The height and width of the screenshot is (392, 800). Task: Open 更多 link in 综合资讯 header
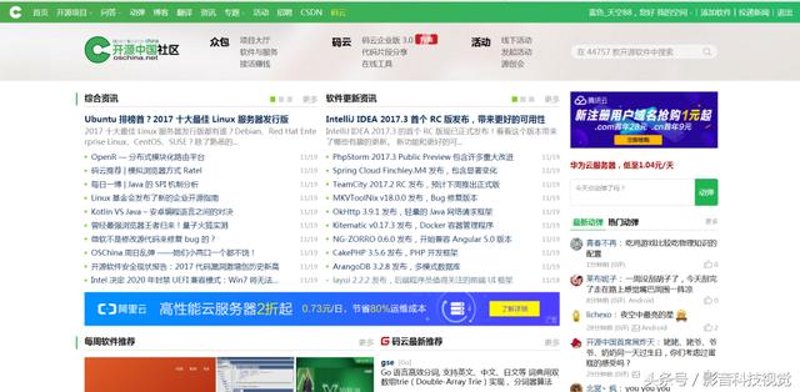[x=310, y=99]
